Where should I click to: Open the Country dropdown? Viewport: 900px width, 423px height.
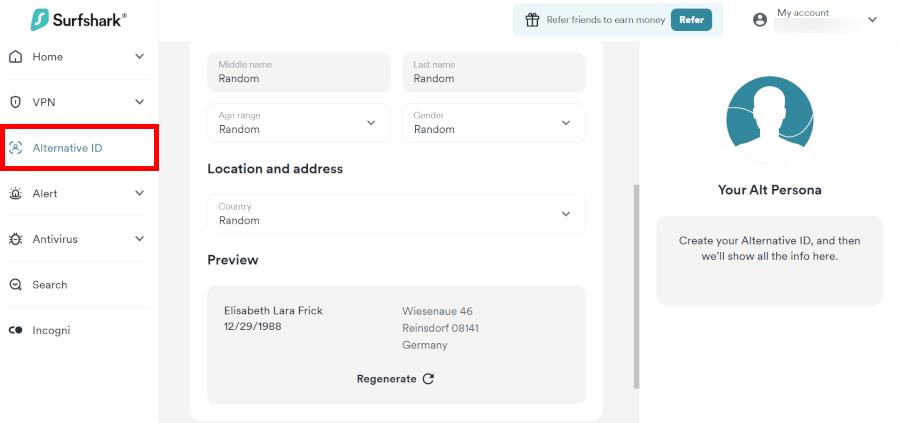click(x=395, y=214)
